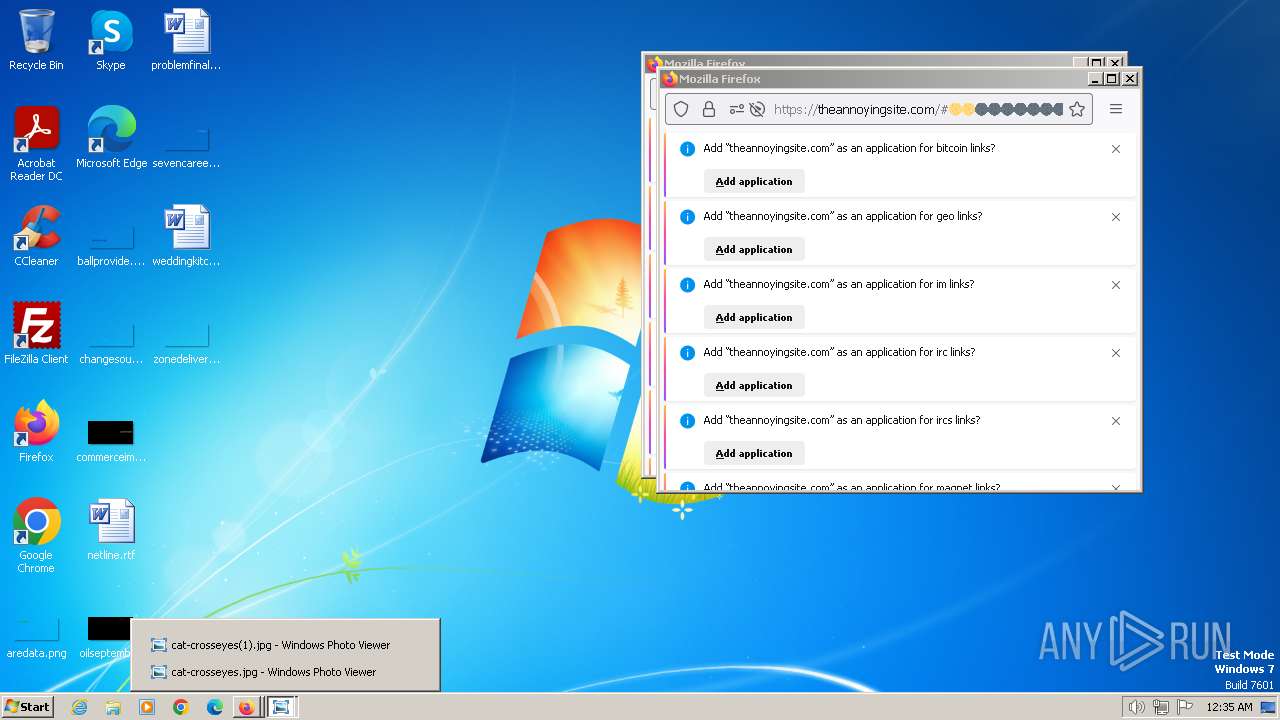Image resolution: width=1280 pixels, height=720 pixels.
Task: Open Skype desktop shortcut
Action: pos(111,40)
